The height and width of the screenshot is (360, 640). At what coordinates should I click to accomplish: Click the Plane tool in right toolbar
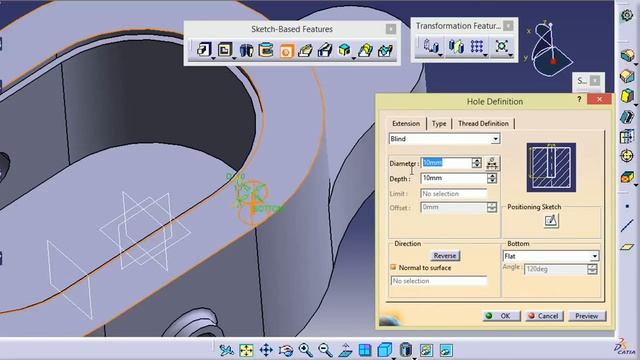627,247
